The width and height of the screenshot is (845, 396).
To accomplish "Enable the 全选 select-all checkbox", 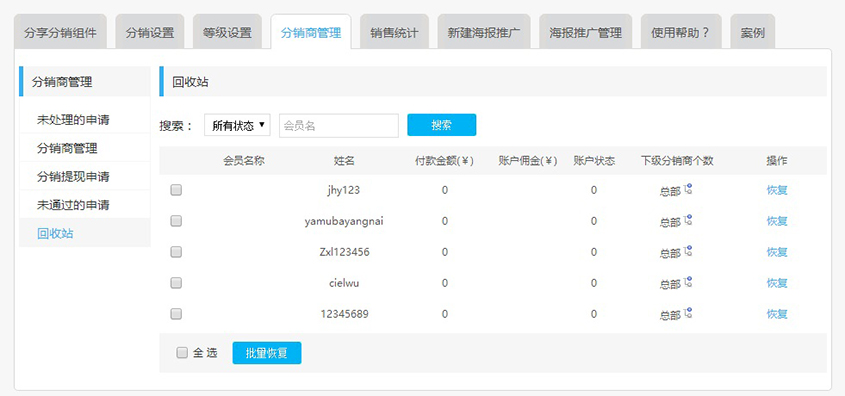I will [182, 353].
